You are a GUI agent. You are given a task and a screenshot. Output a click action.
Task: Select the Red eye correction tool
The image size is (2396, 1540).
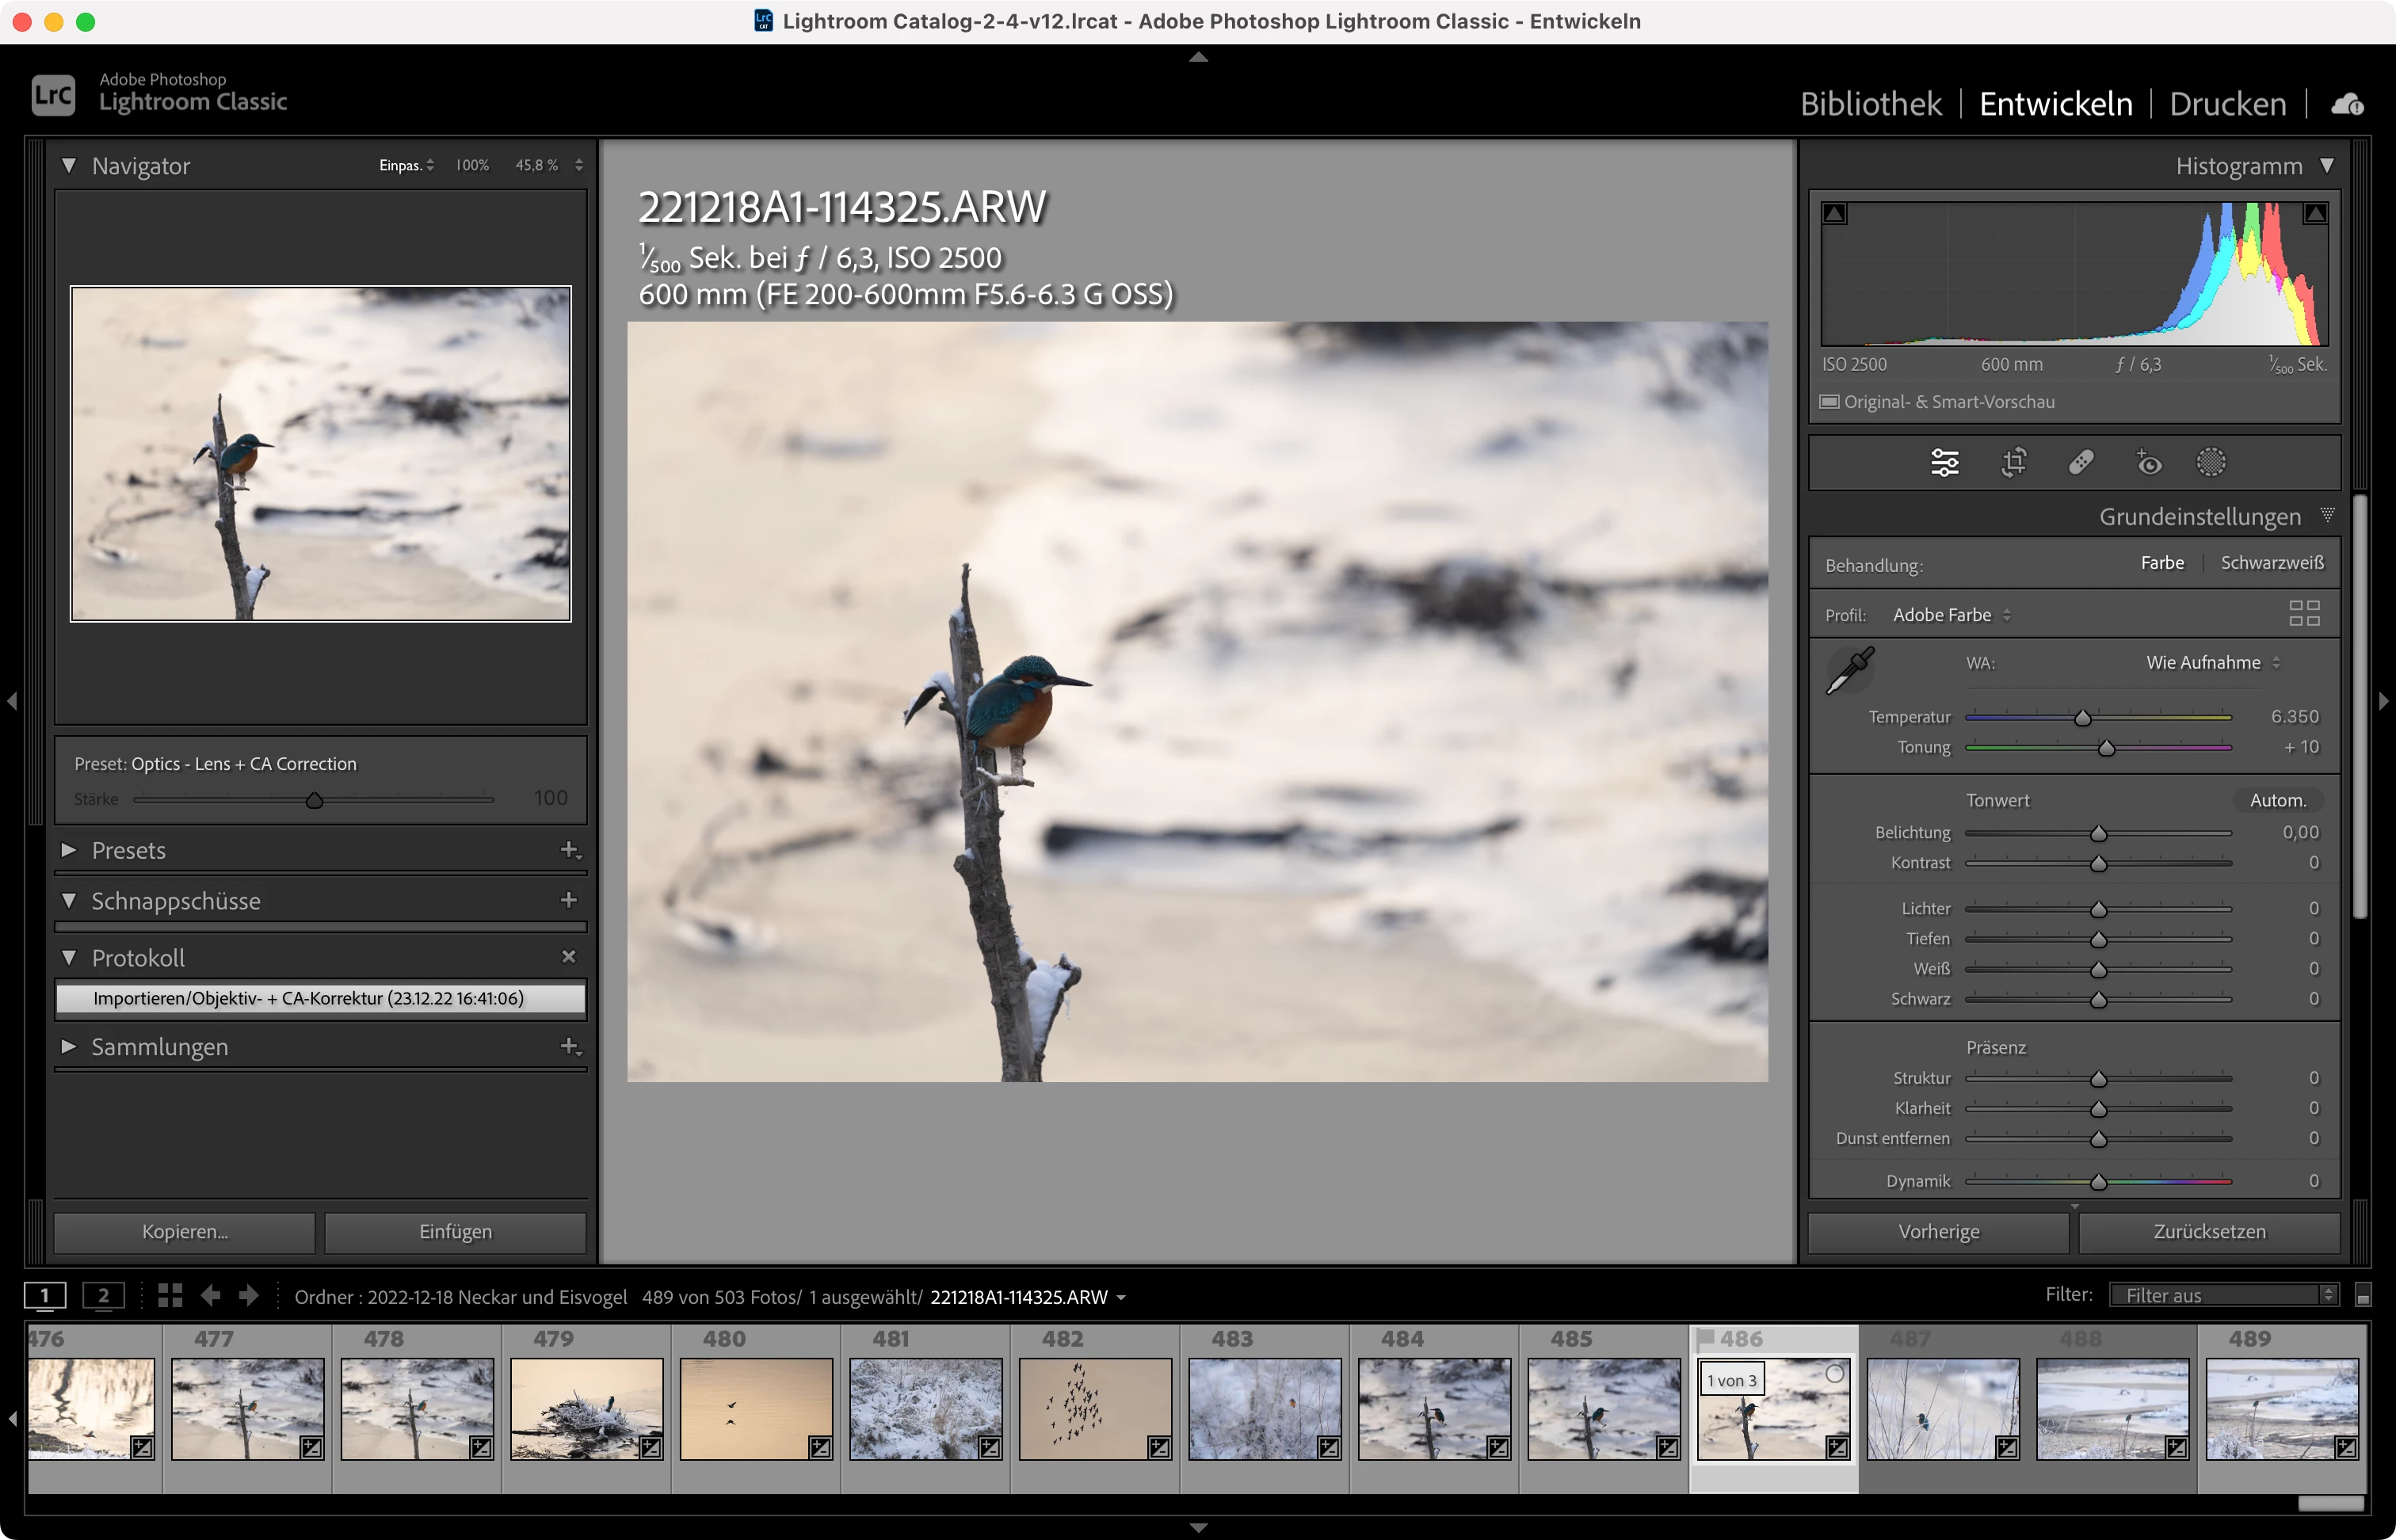click(x=2148, y=463)
